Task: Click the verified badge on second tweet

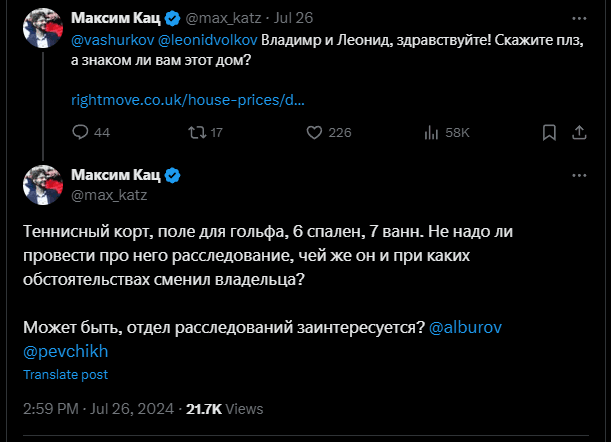Action: click(x=172, y=176)
